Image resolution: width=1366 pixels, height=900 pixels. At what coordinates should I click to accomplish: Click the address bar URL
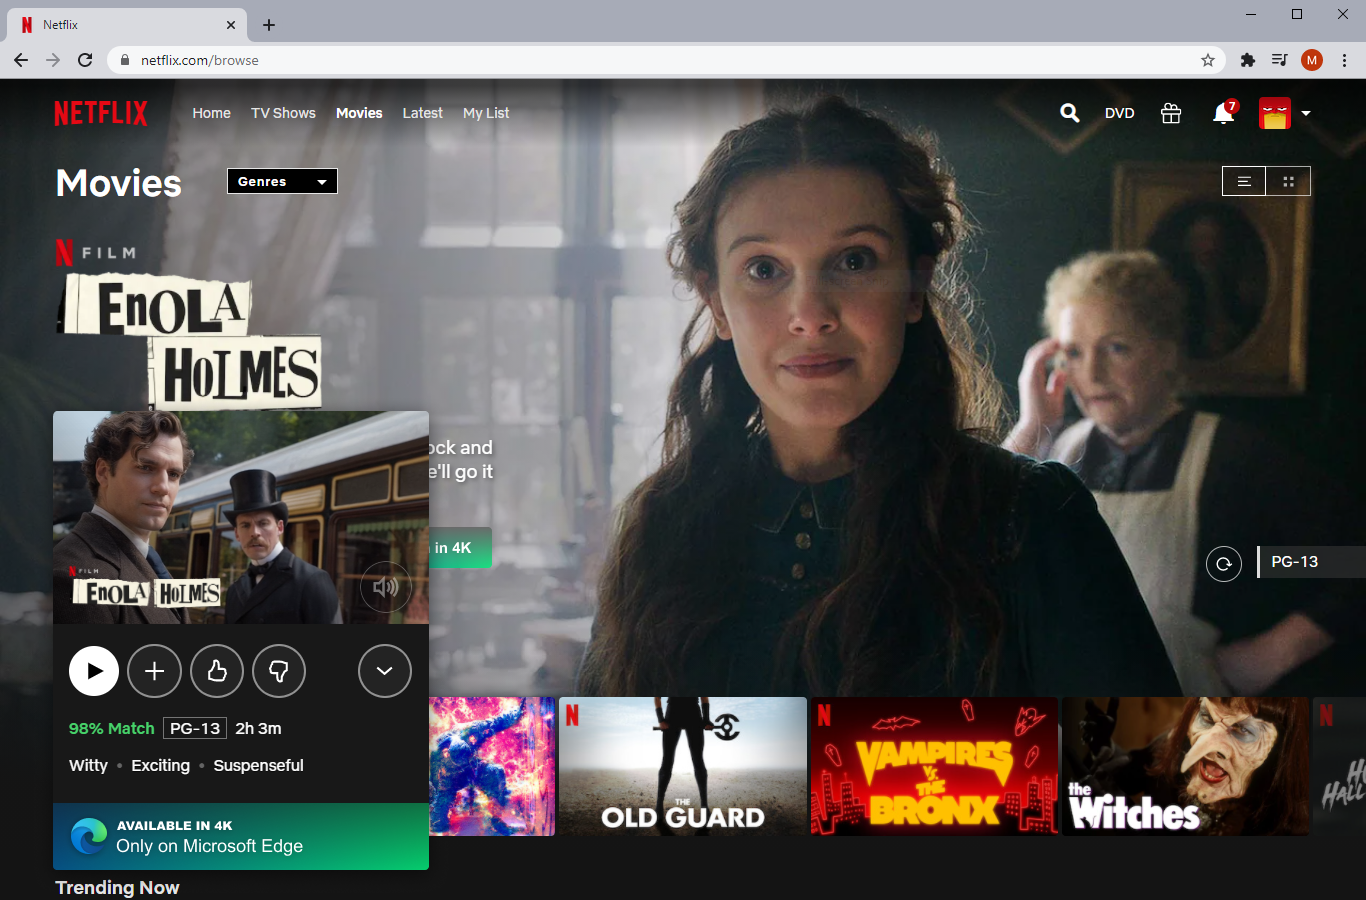point(200,60)
